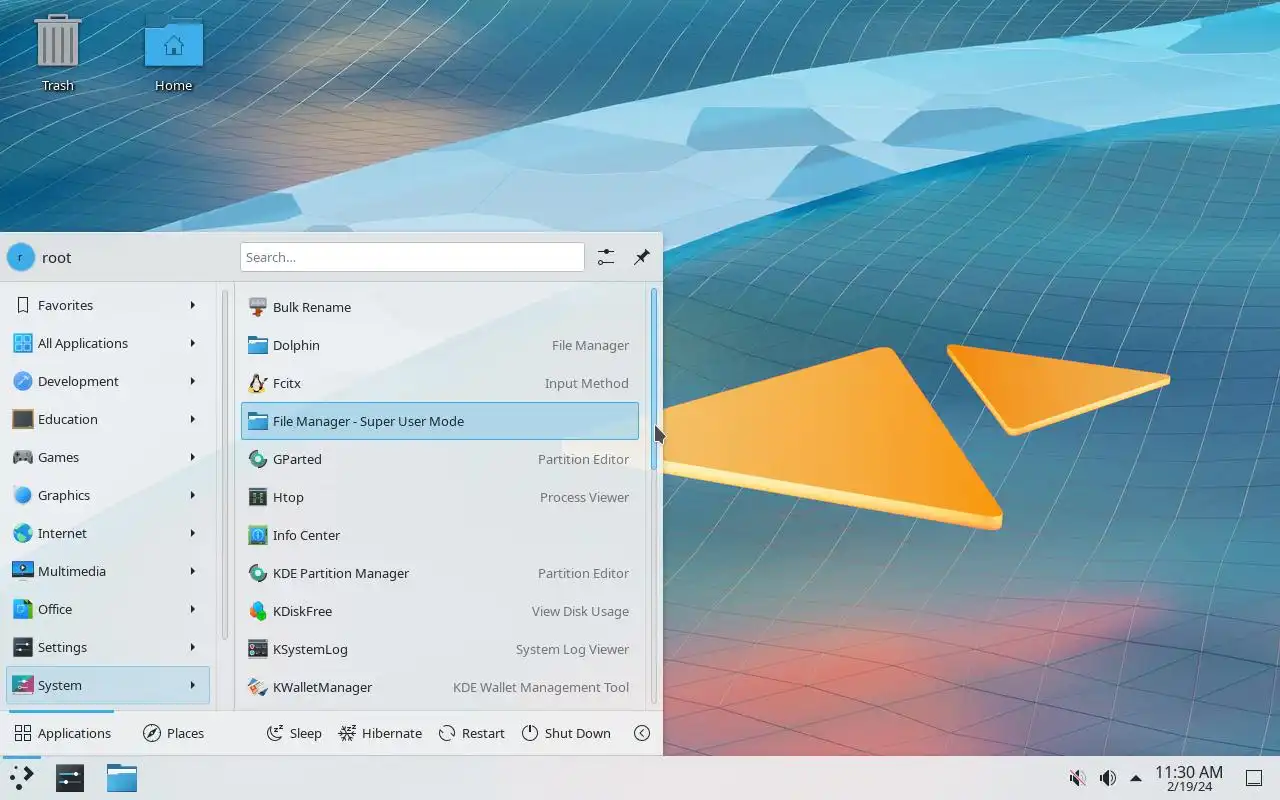Open the volume tray icon

pos(1107,778)
